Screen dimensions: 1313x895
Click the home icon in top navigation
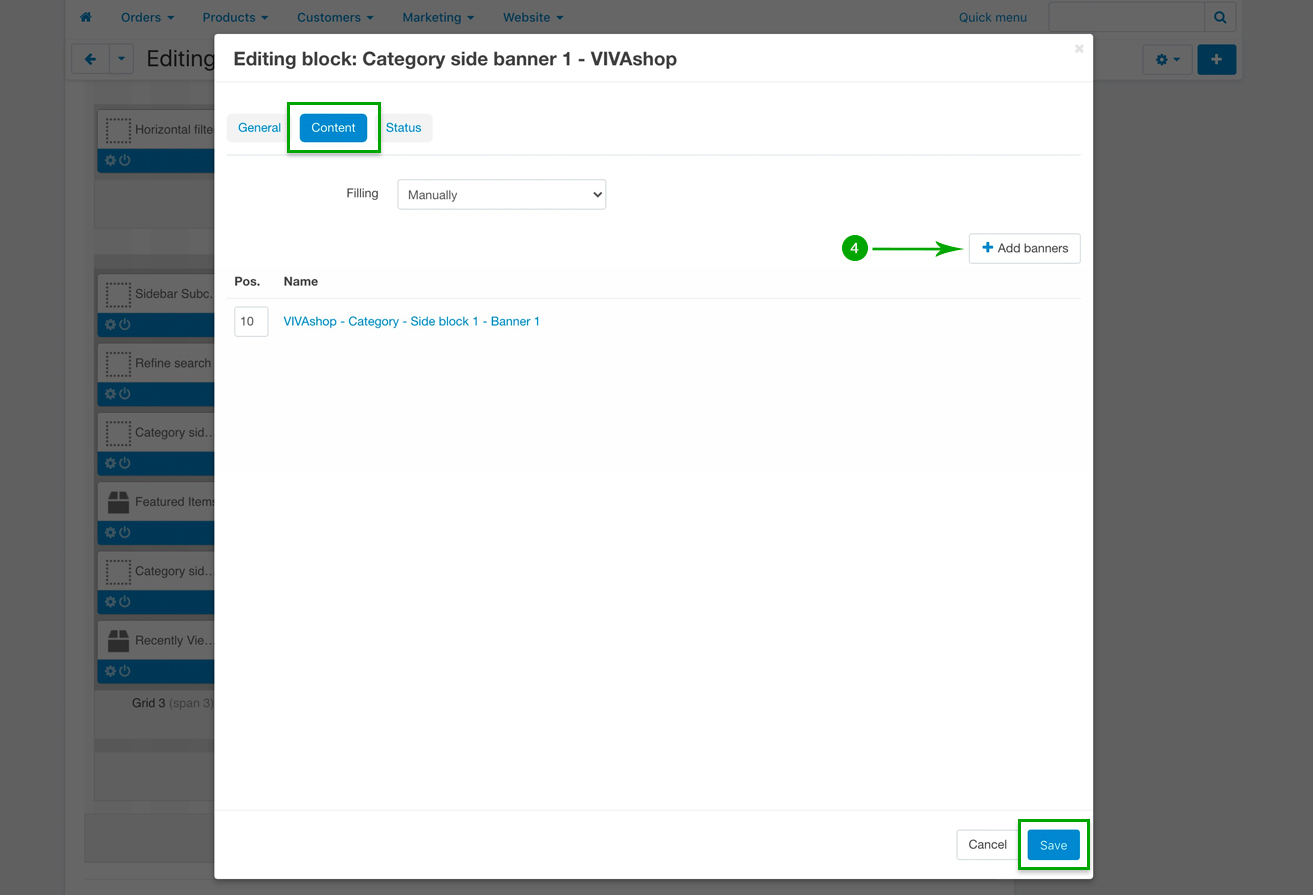(86, 17)
